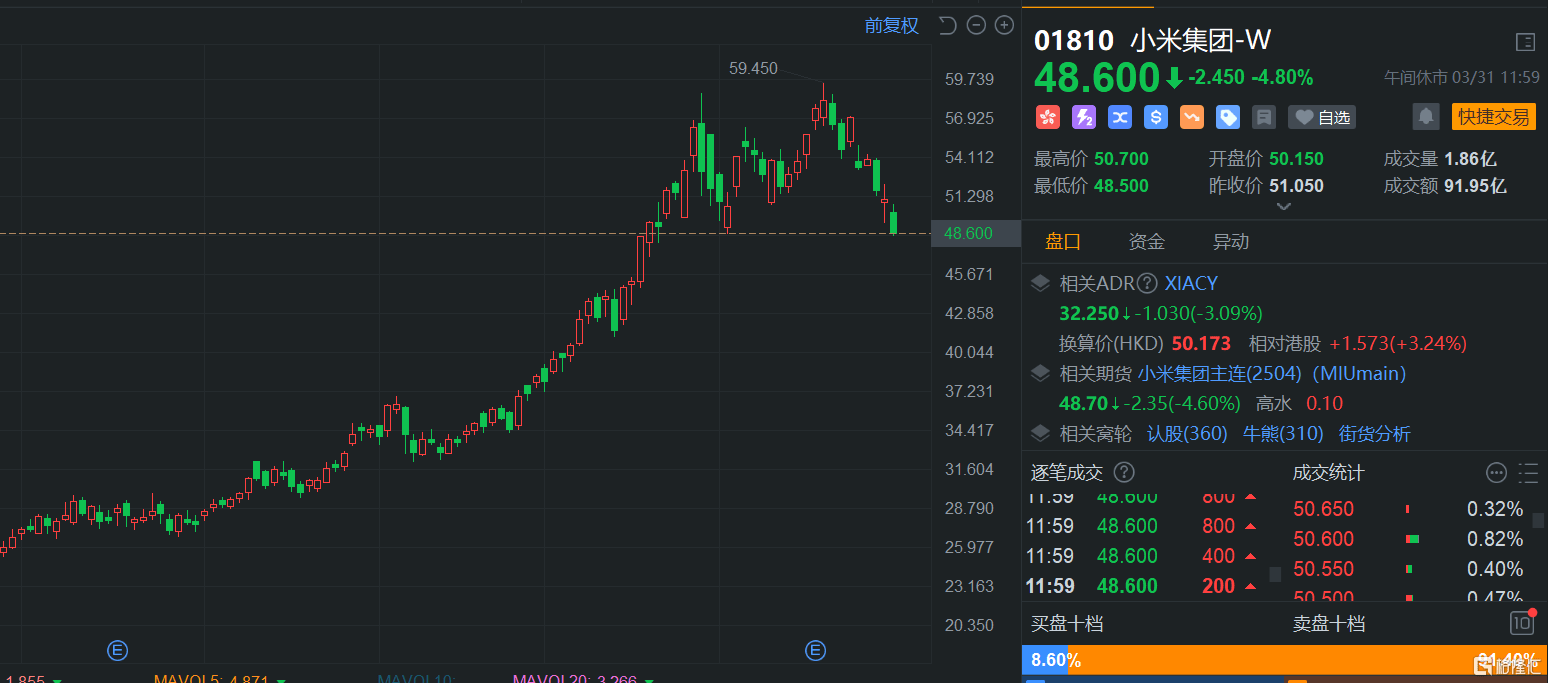Expand more quote details chevron
1548x683 pixels.
(x=1284, y=207)
